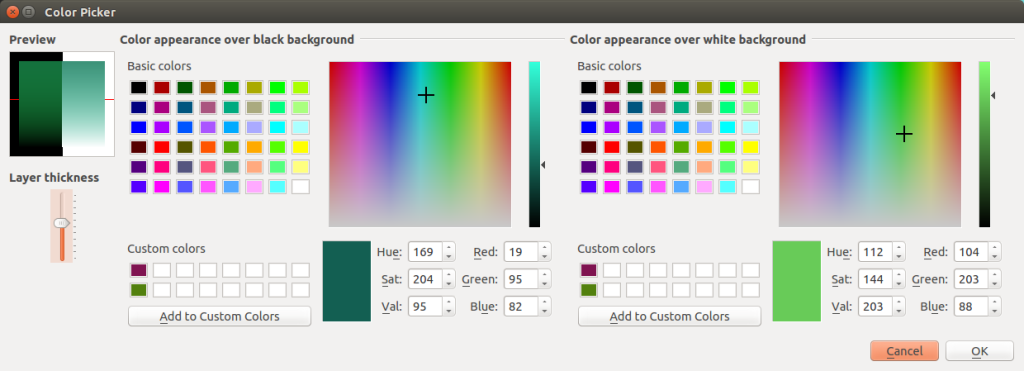
Task: Click Add to Custom Colors on the left
Action: click(219, 316)
